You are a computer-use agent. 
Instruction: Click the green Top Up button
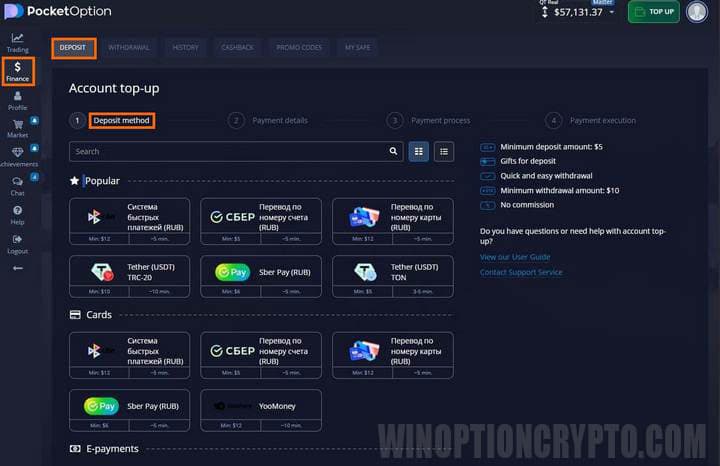tap(653, 12)
